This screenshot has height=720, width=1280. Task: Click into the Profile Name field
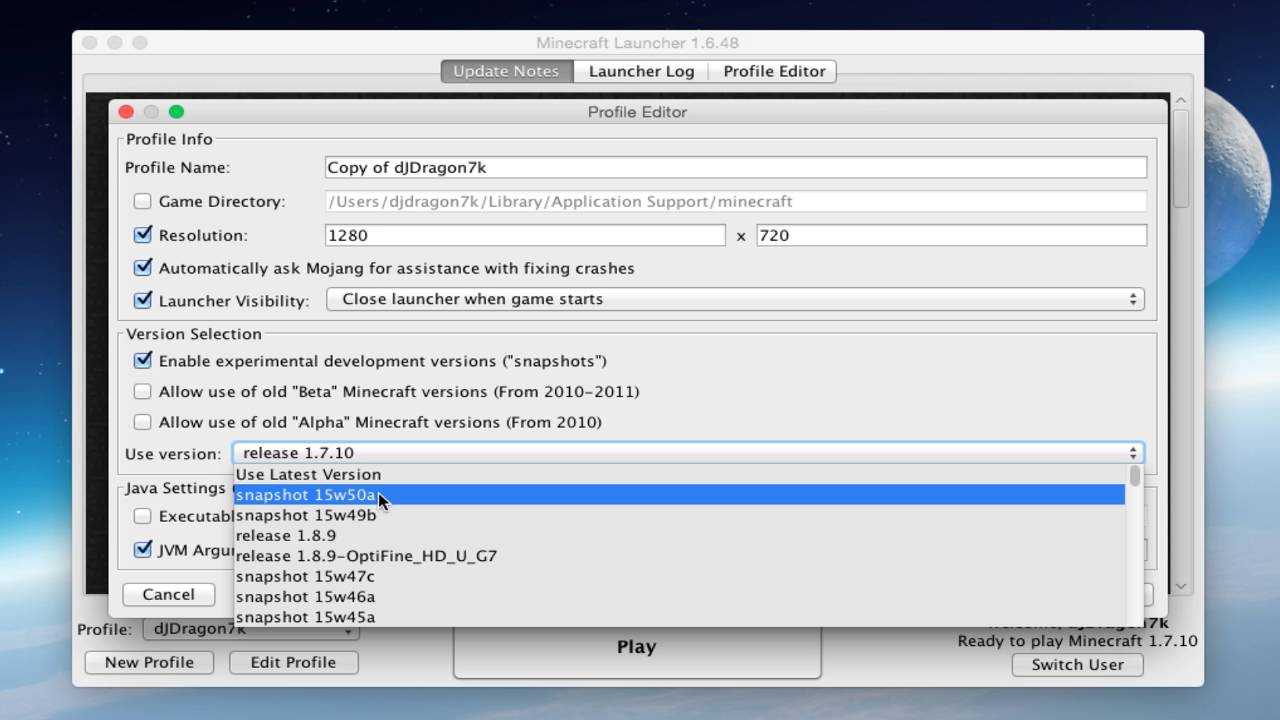tap(736, 167)
